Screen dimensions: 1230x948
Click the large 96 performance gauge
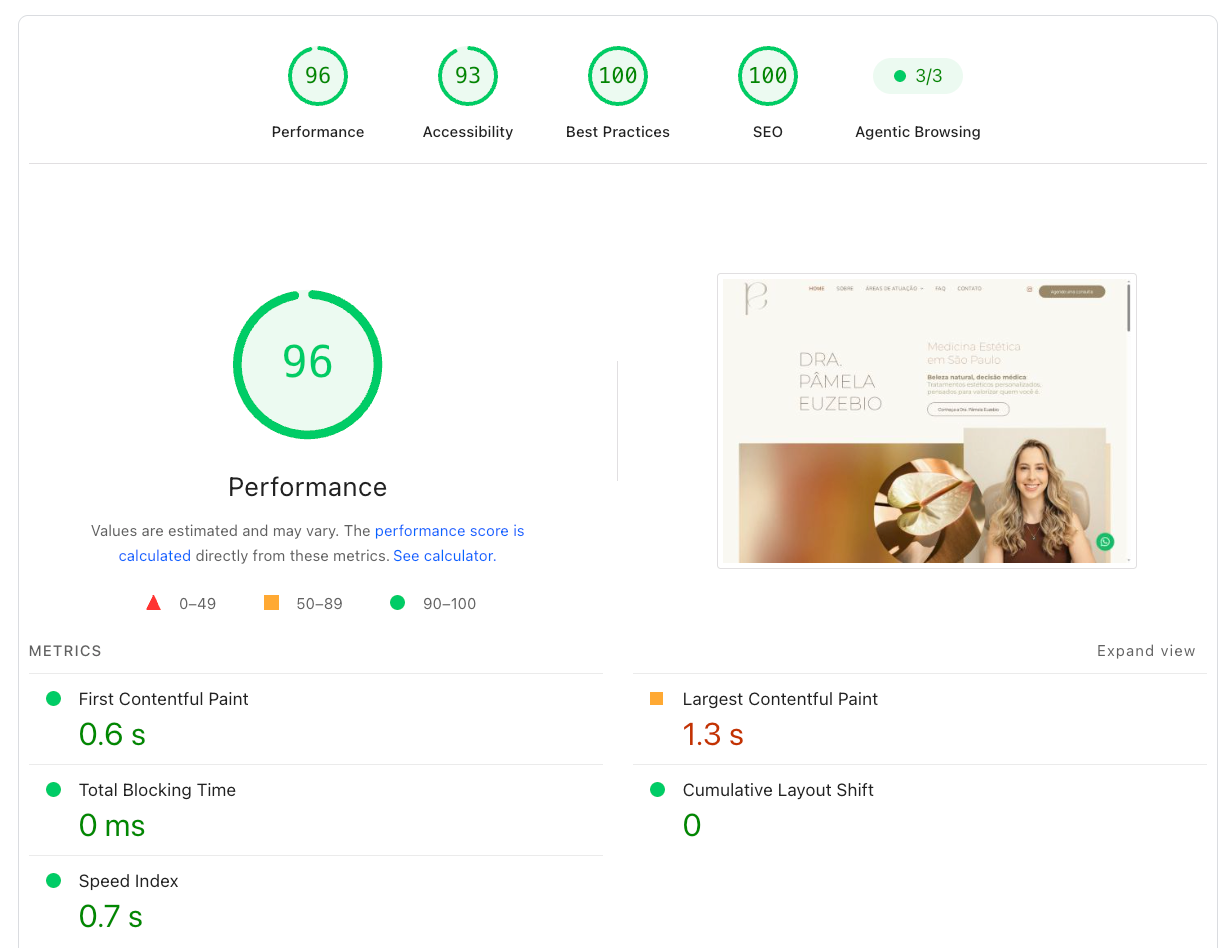[x=308, y=364]
